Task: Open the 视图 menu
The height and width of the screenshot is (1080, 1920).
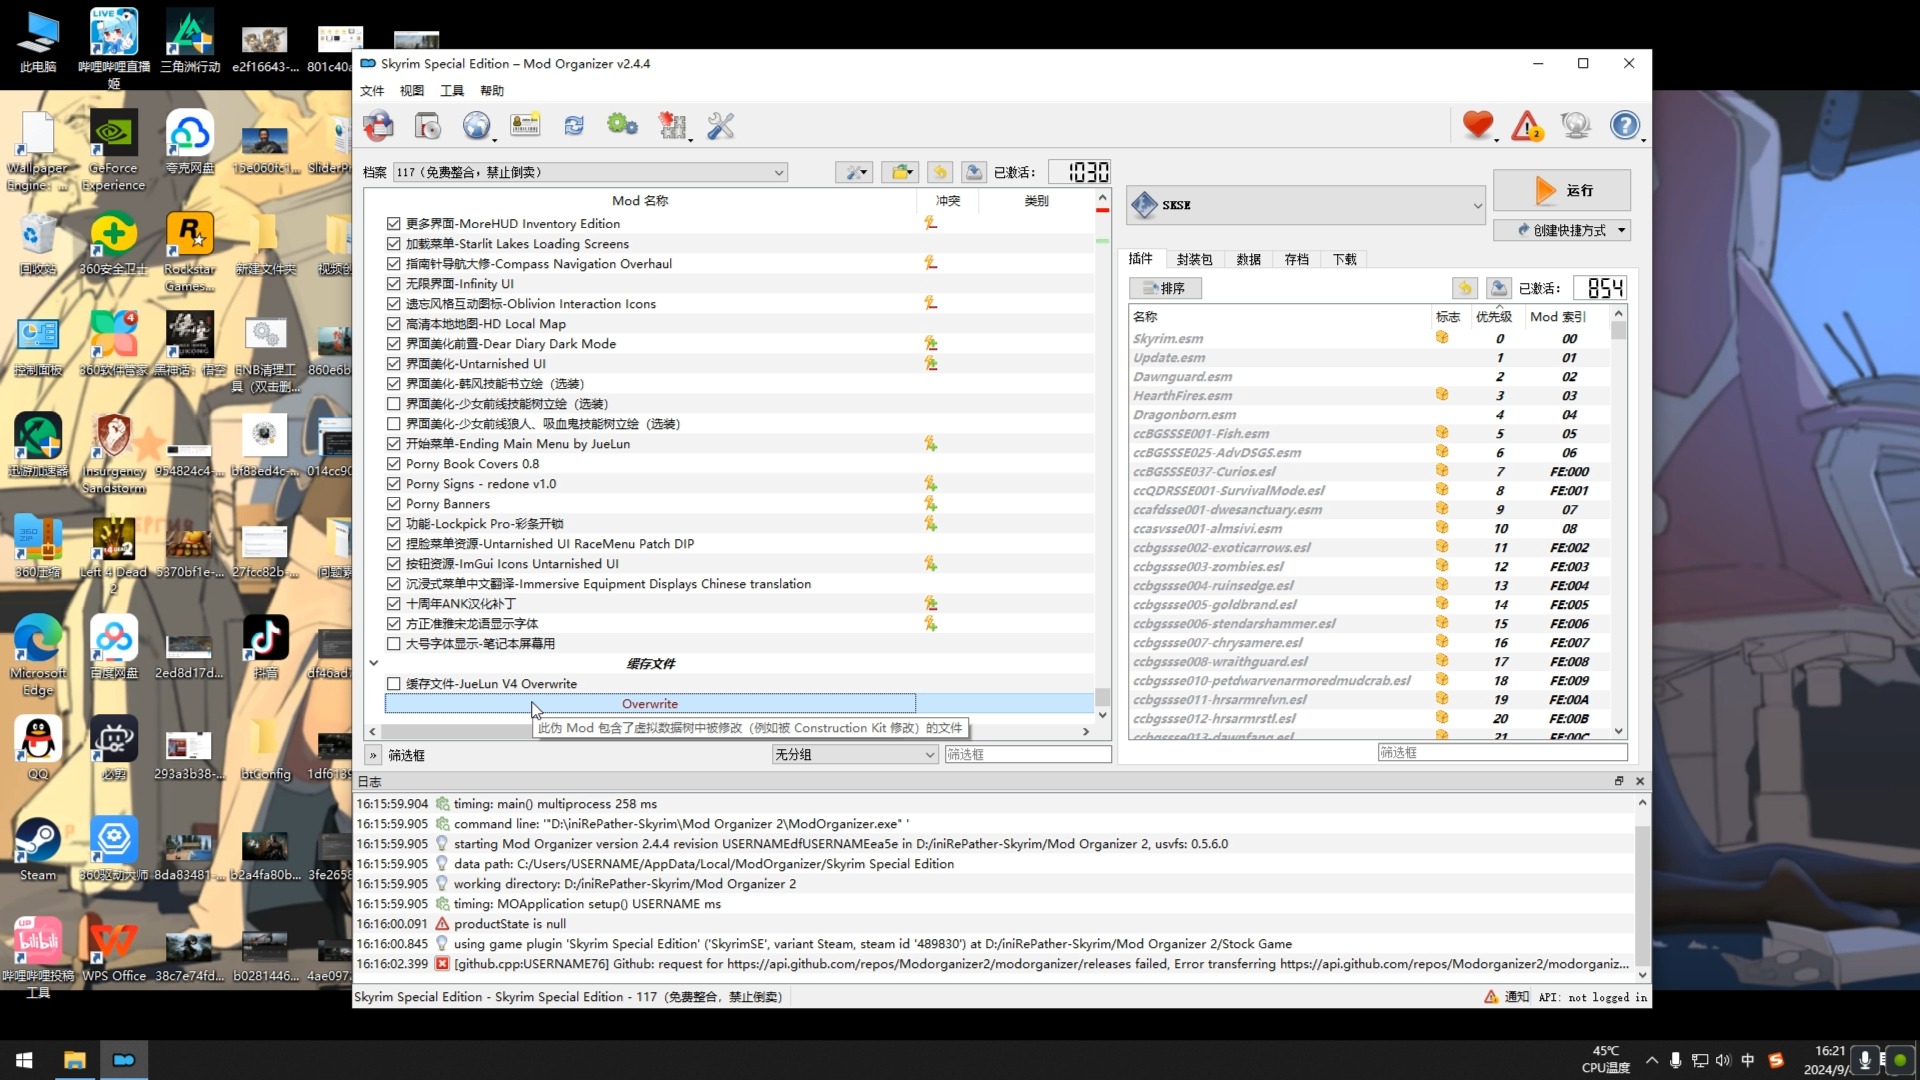Action: pyautogui.click(x=412, y=91)
